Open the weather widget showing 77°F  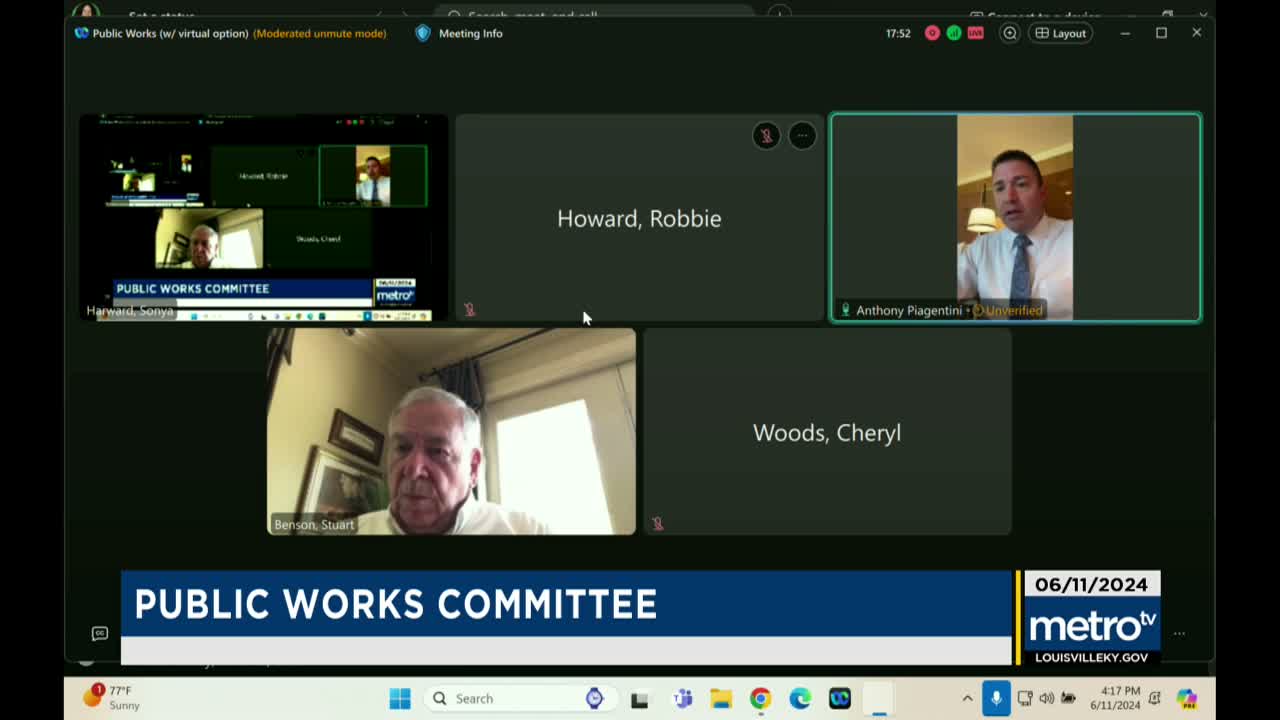coord(112,698)
